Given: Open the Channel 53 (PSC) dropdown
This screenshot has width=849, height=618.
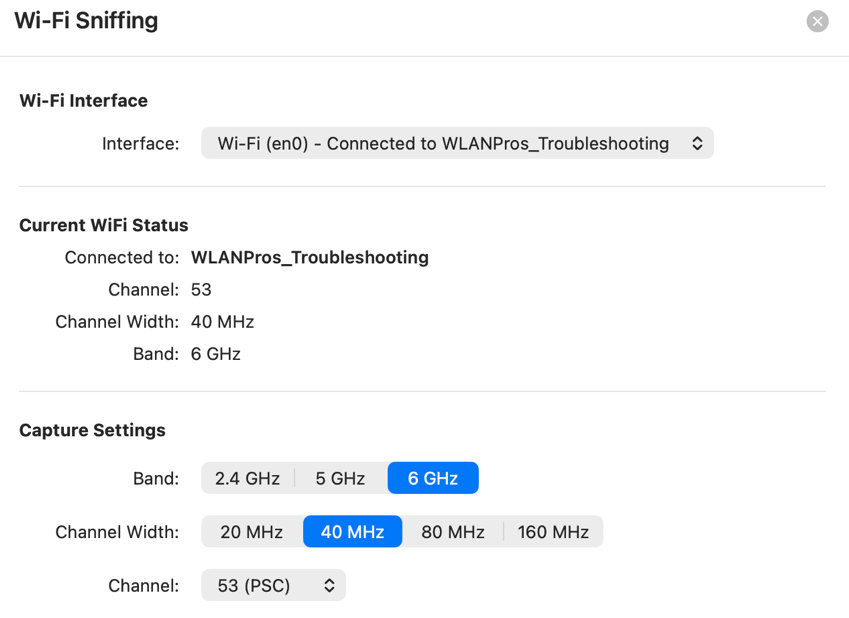Looking at the screenshot, I should pyautogui.click(x=273, y=586).
